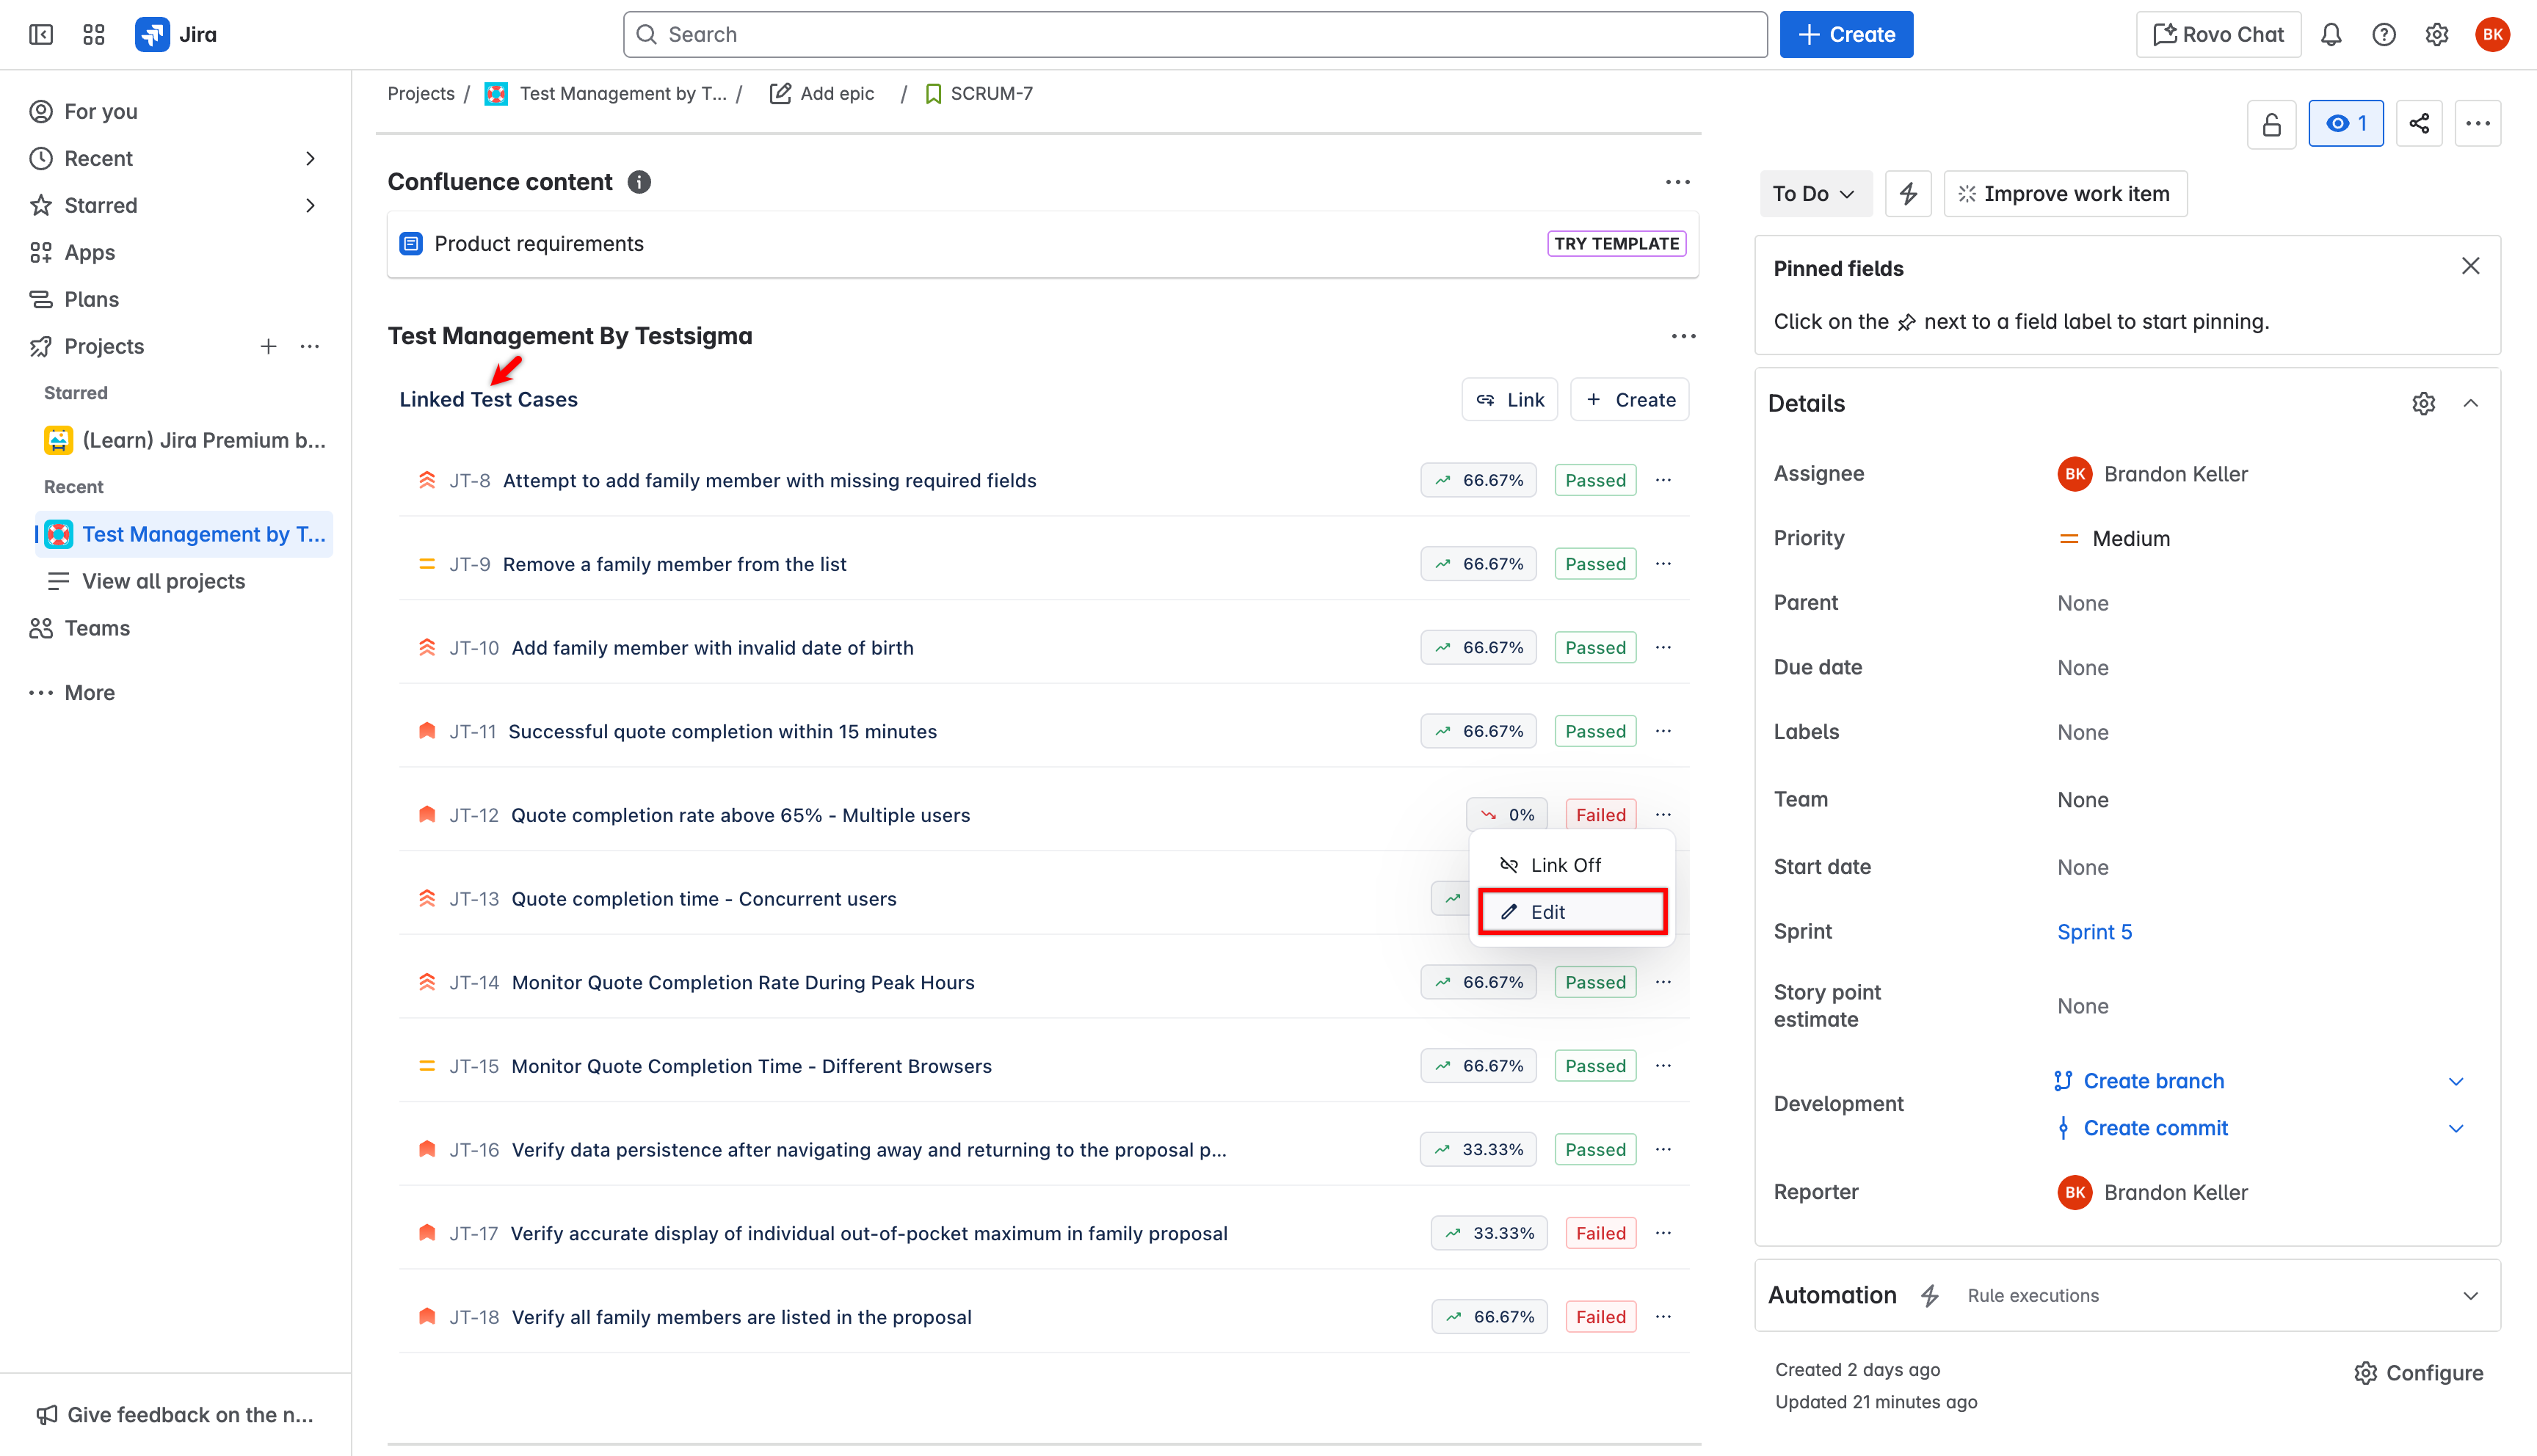Show Confluence content info icon
The width and height of the screenshot is (2537, 1456).
[x=639, y=182]
